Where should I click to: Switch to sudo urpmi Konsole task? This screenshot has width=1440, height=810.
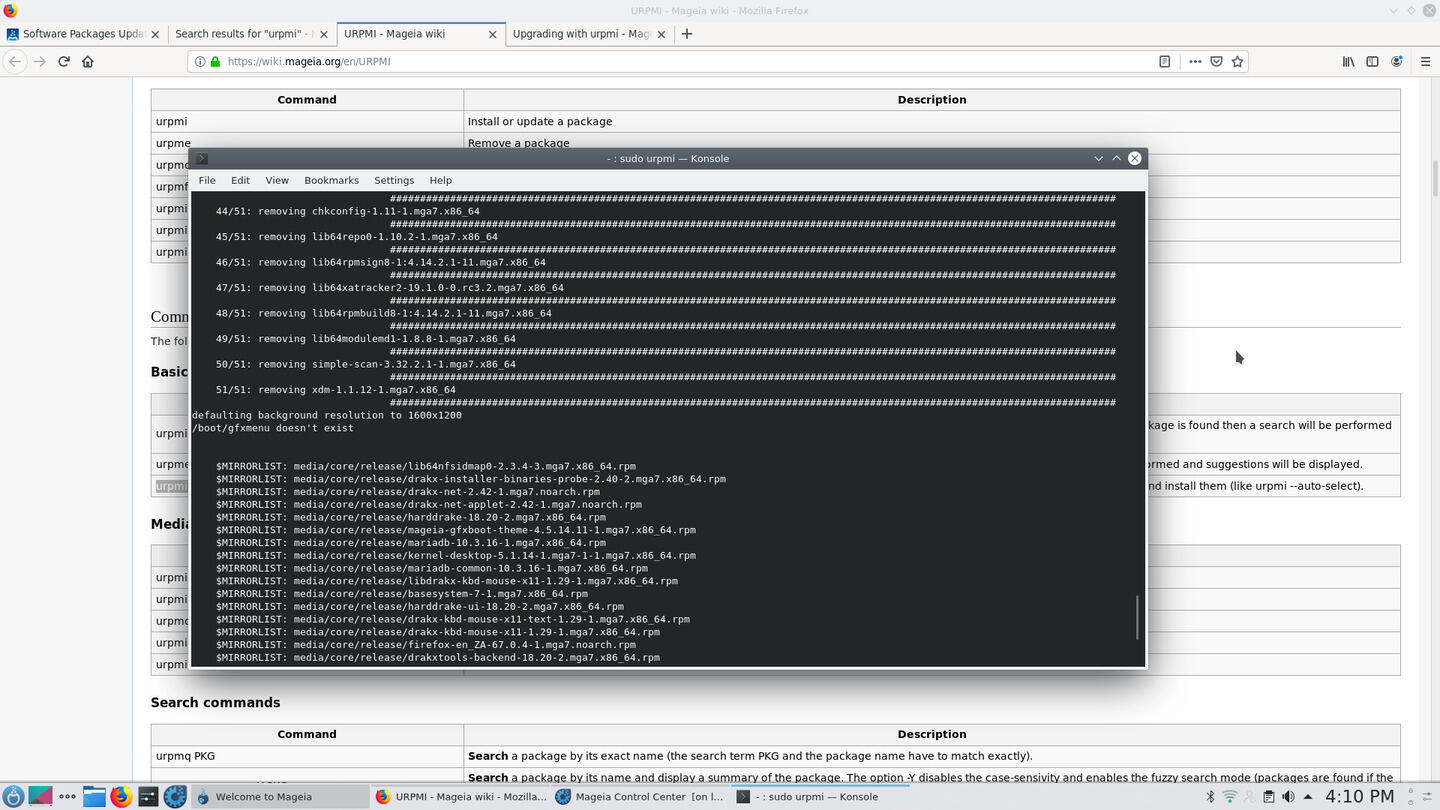[x=820, y=796]
